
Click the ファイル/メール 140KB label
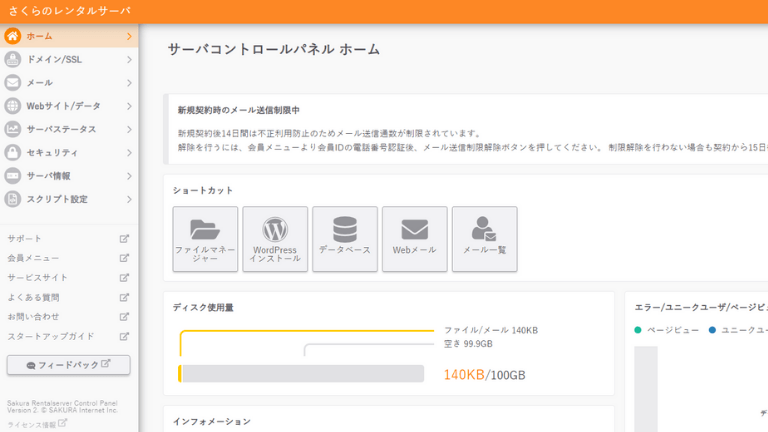click(x=491, y=330)
